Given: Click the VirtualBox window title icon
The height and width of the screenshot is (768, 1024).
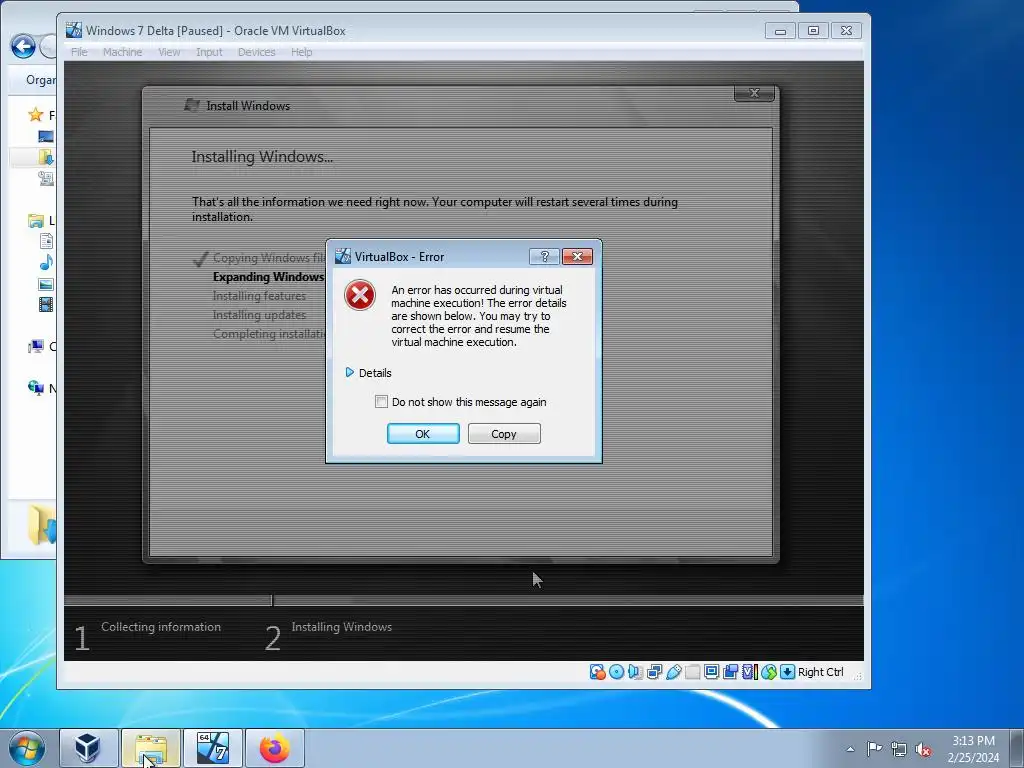Looking at the screenshot, I should coord(74,30).
